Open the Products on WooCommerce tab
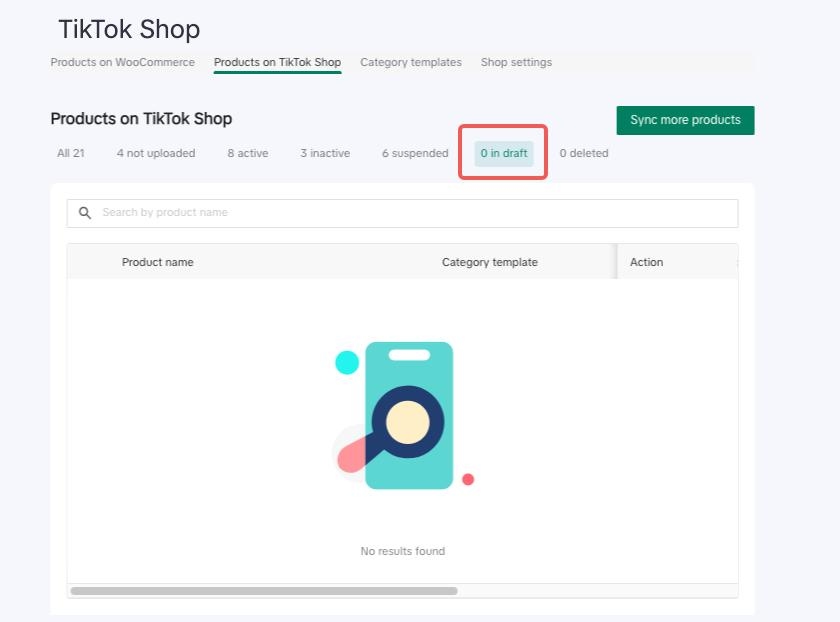The width and height of the screenshot is (840, 622). (123, 62)
